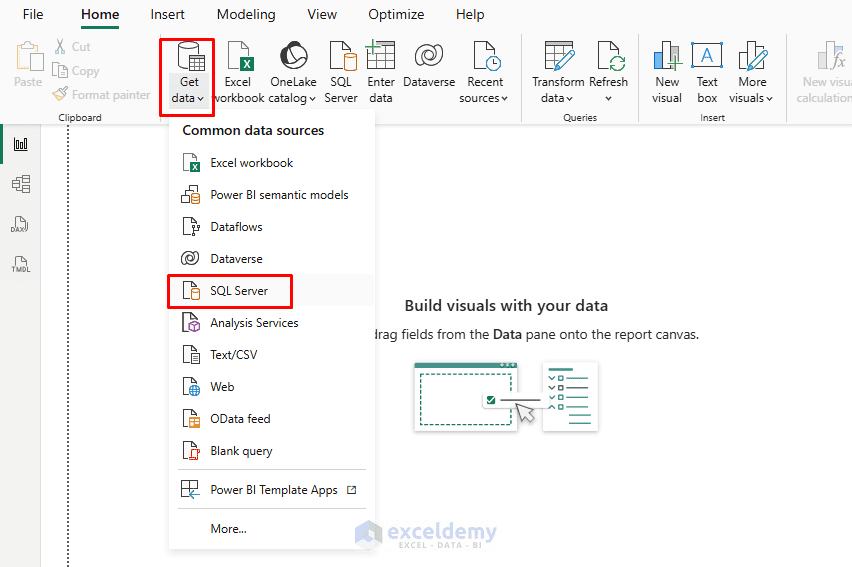This screenshot has width=852, height=567.
Task: Choose Dataverse from the dropdown menu
Action: [271, 259]
